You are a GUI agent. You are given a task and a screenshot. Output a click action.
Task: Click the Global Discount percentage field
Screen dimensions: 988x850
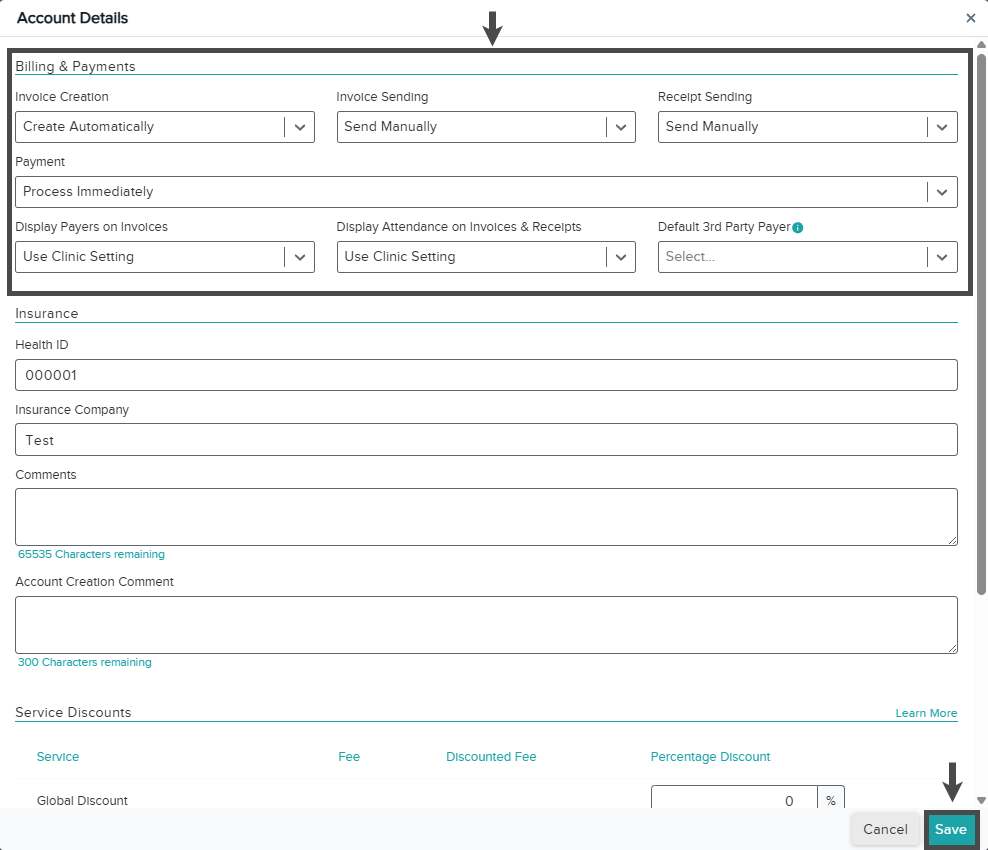click(x=734, y=798)
